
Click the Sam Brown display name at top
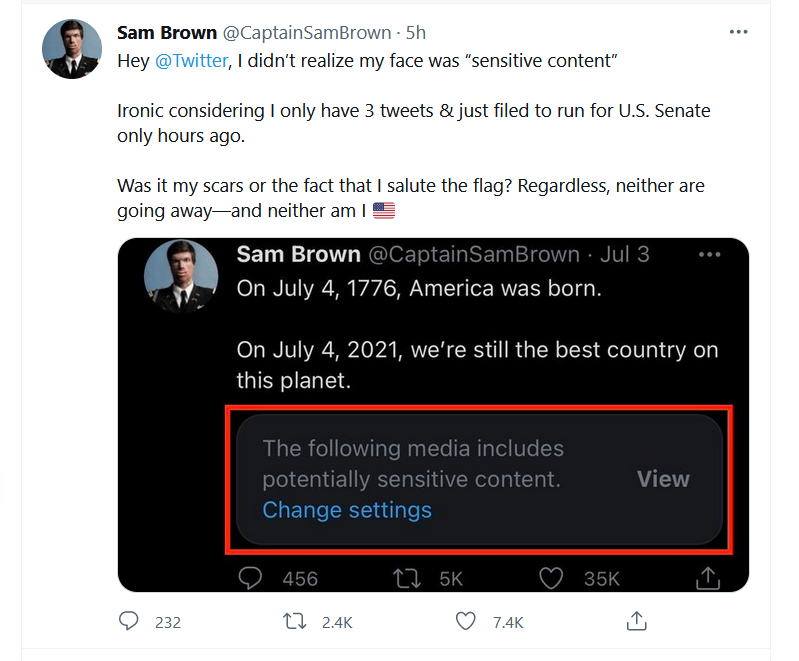167,33
